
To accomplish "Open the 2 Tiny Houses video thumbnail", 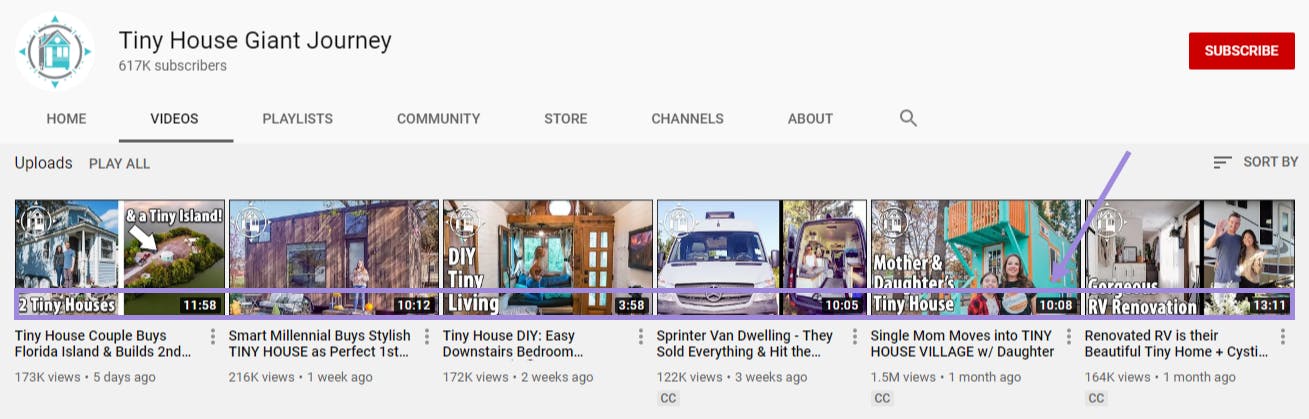I will 120,257.
